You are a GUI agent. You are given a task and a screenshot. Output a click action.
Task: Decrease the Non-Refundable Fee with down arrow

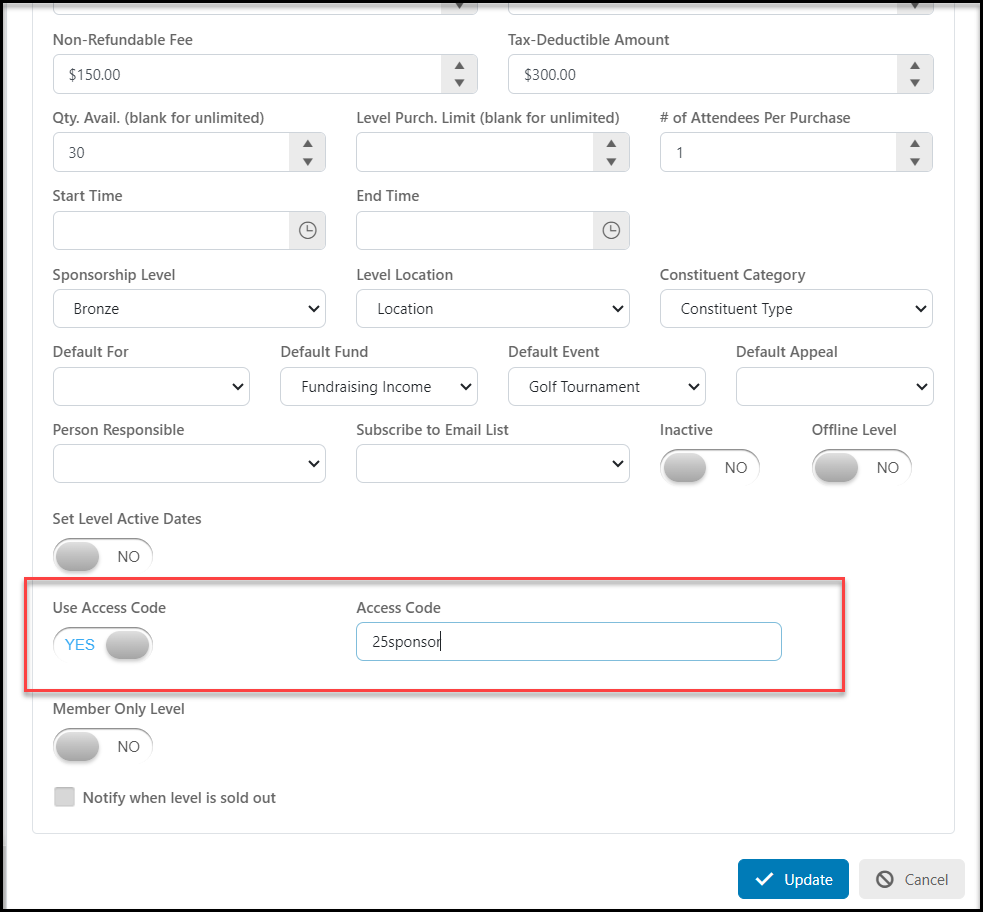[x=460, y=83]
